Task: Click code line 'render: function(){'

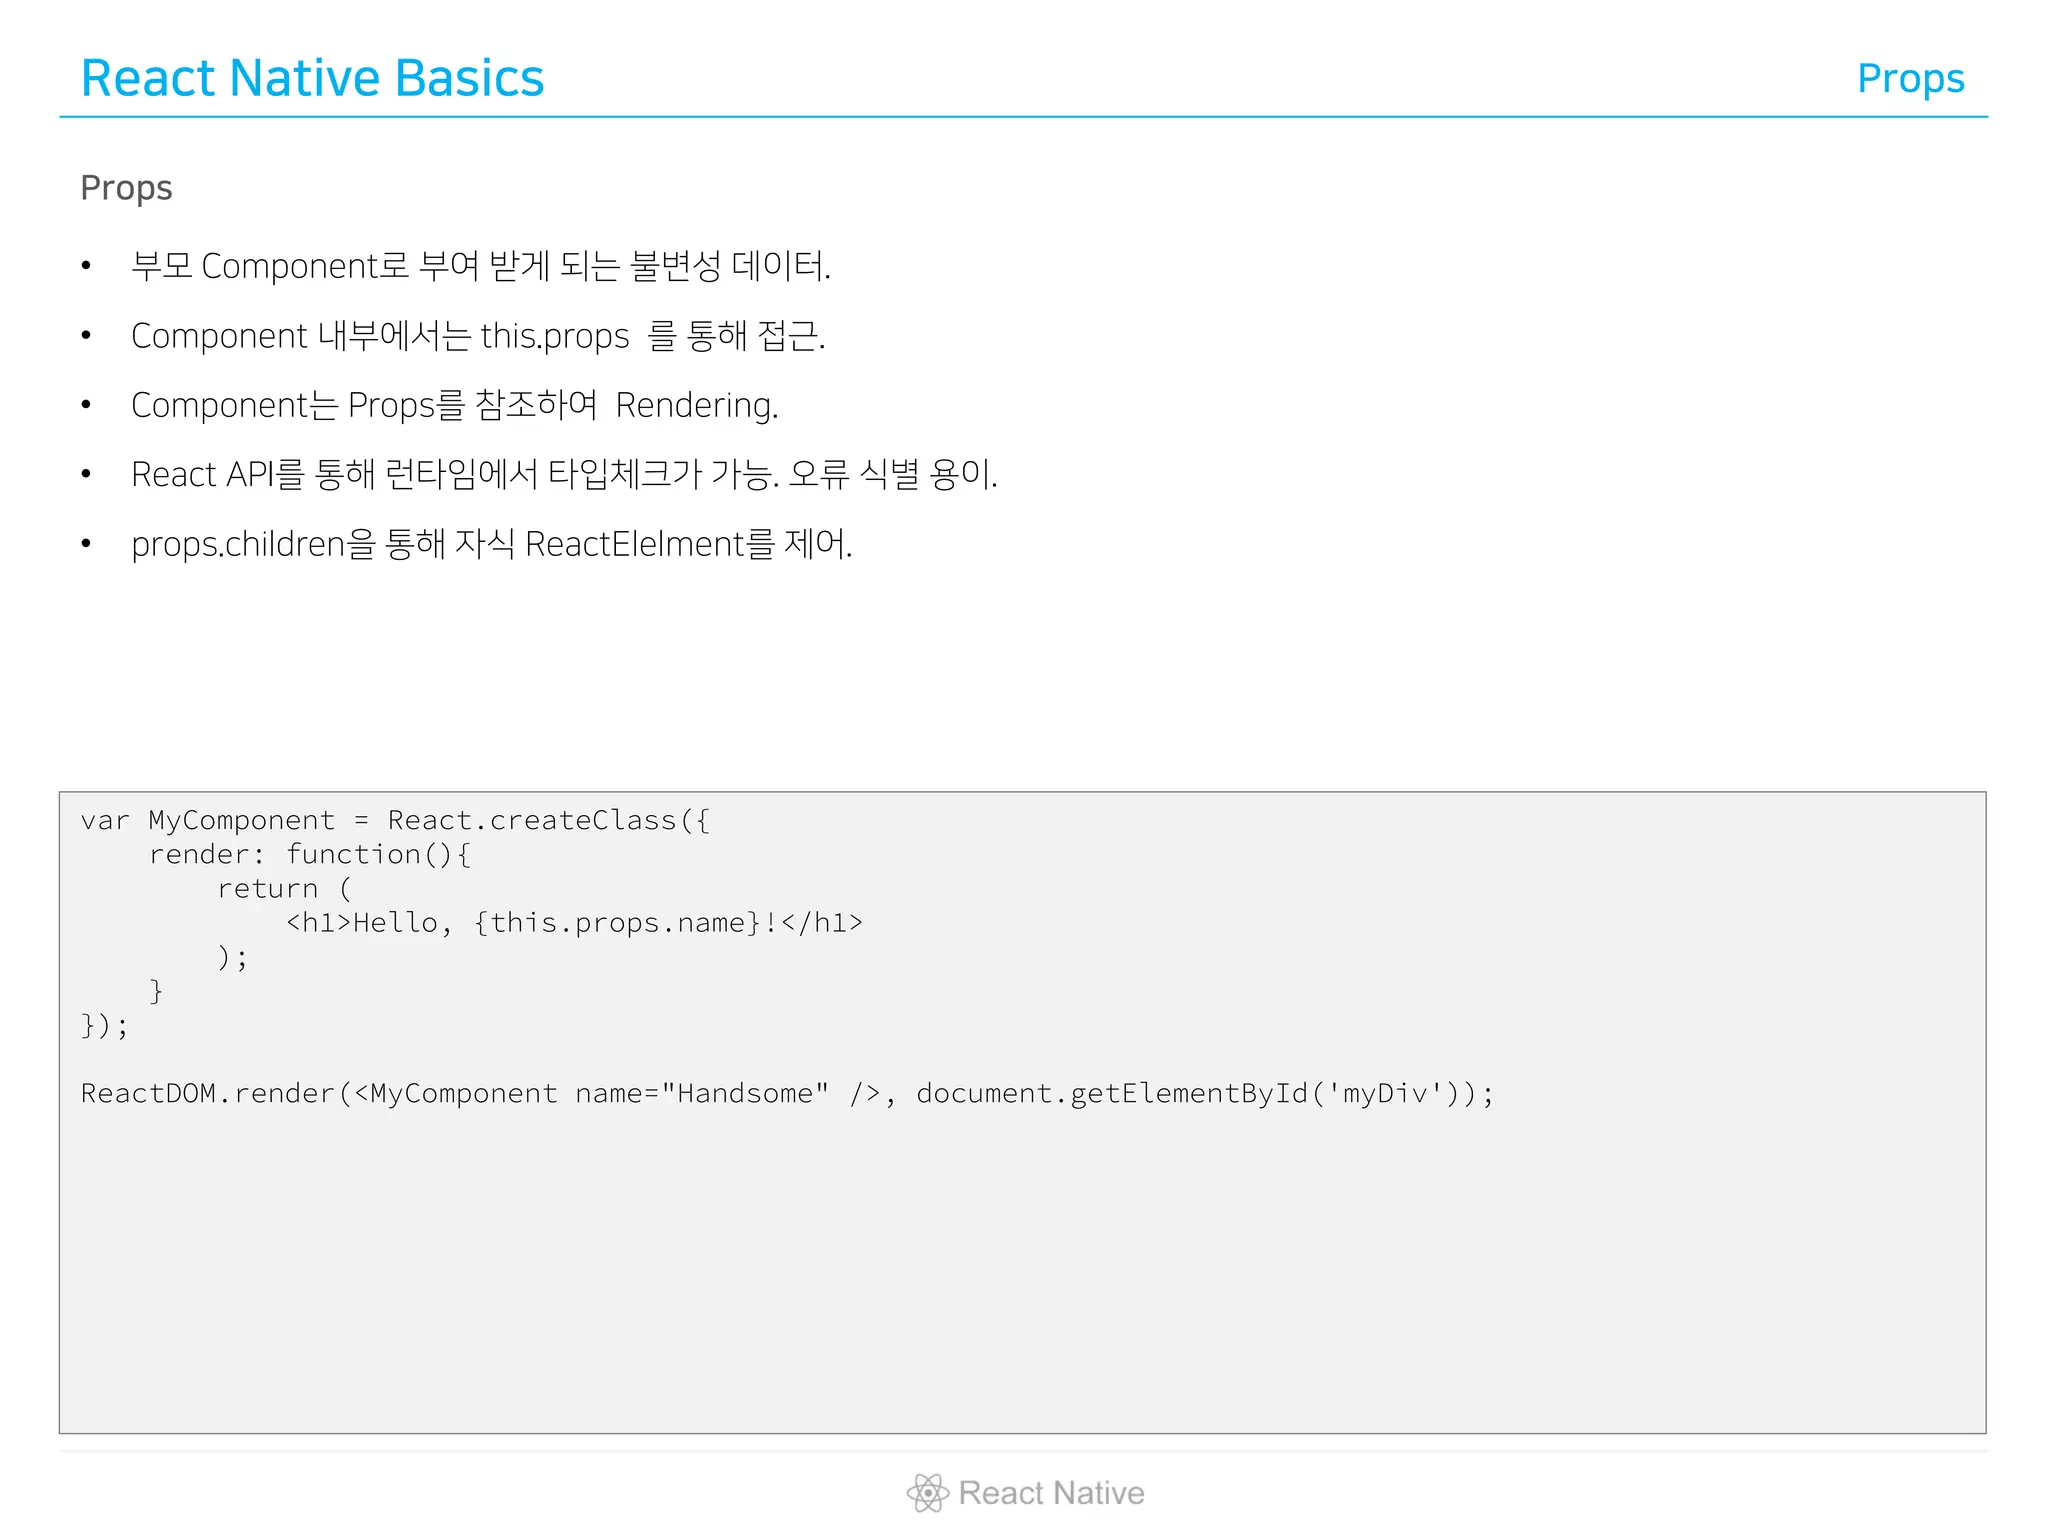Action: point(310,854)
